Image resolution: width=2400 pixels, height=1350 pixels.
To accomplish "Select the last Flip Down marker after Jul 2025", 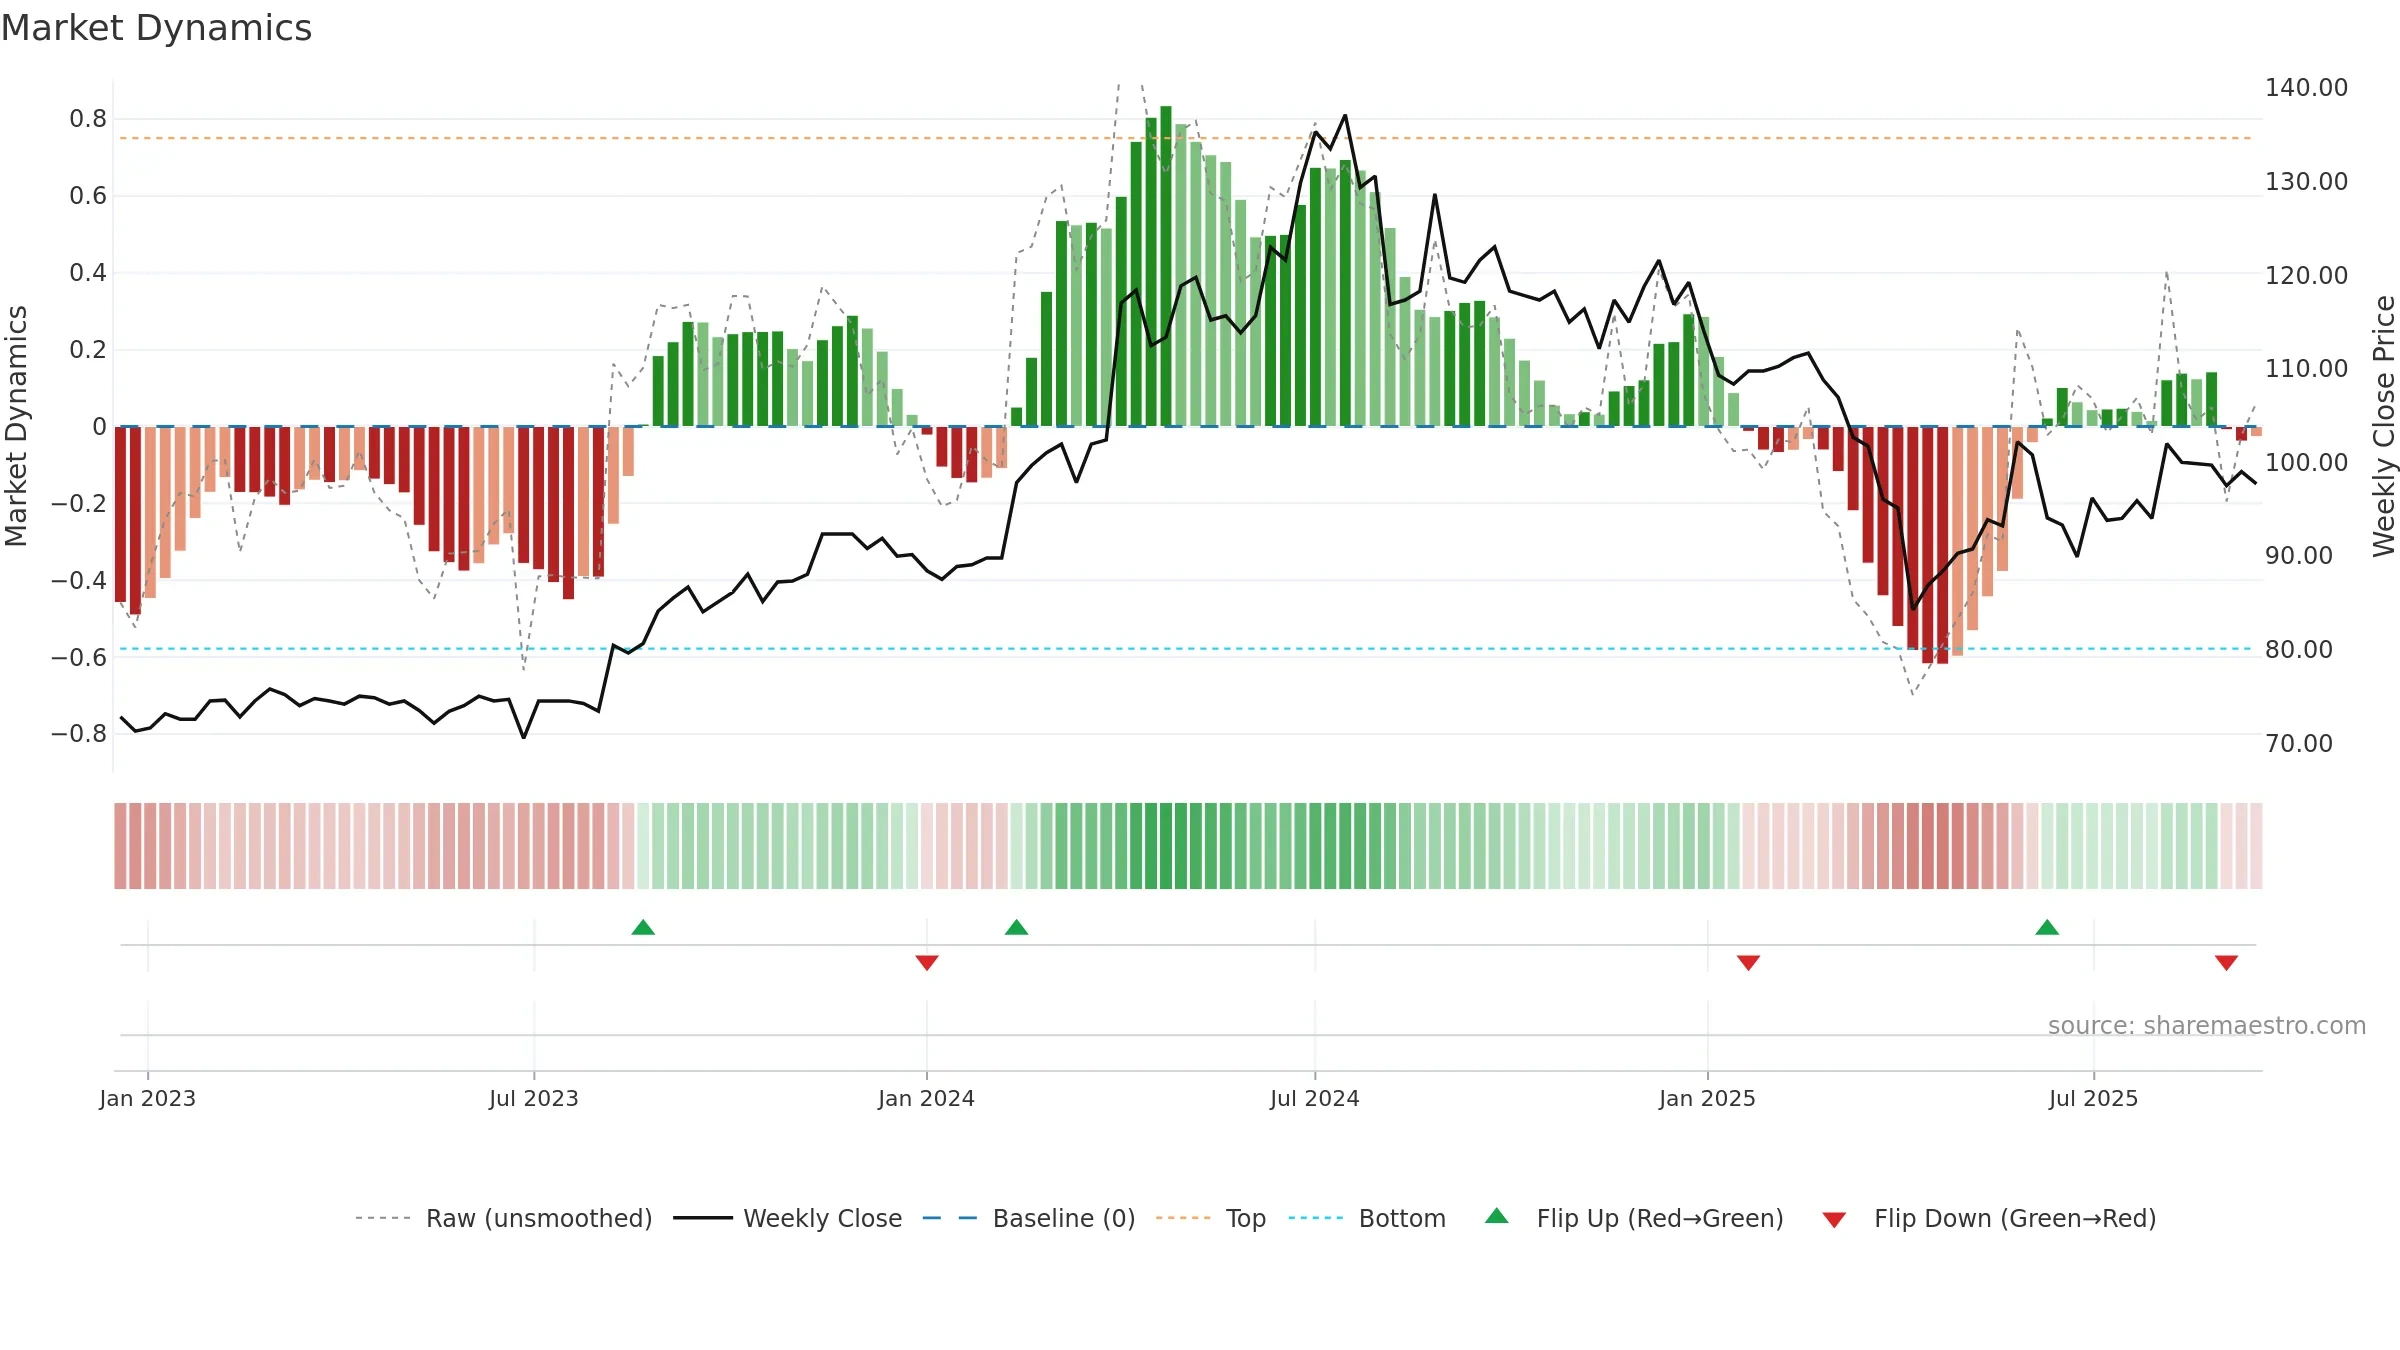I will pos(2226,963).
